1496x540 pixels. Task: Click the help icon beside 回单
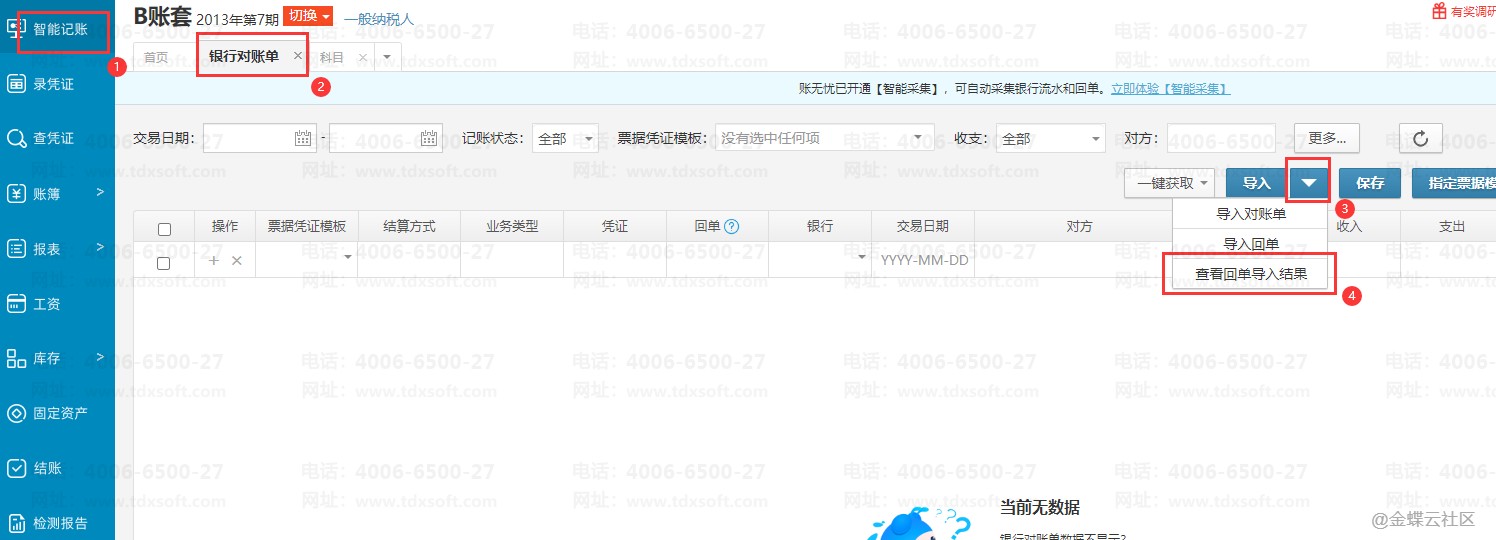pyautogui.click(x=731, y=227)
